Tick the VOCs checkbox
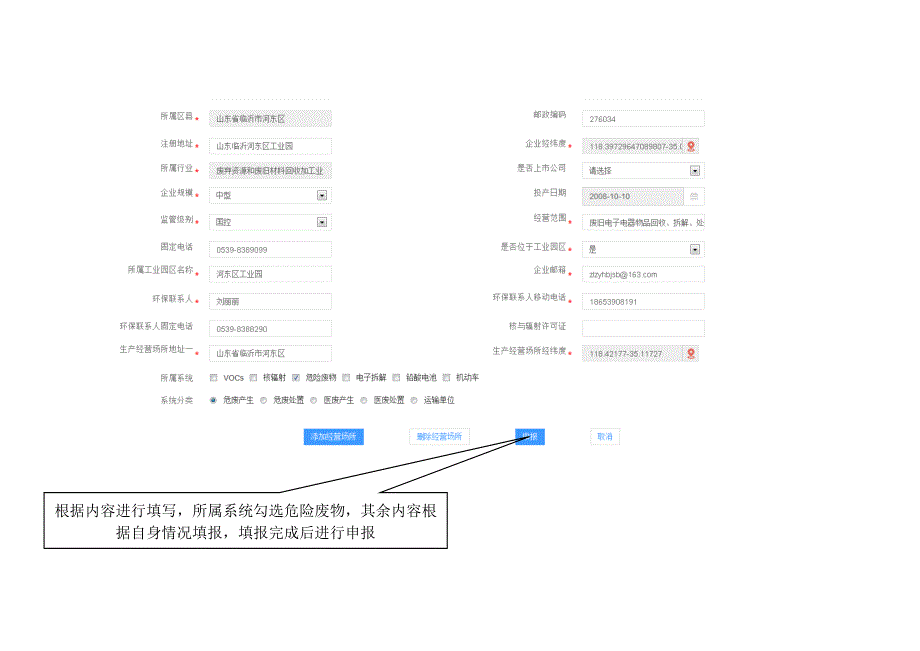This screenshot has width=920, height=651. (x=214, y=378)
